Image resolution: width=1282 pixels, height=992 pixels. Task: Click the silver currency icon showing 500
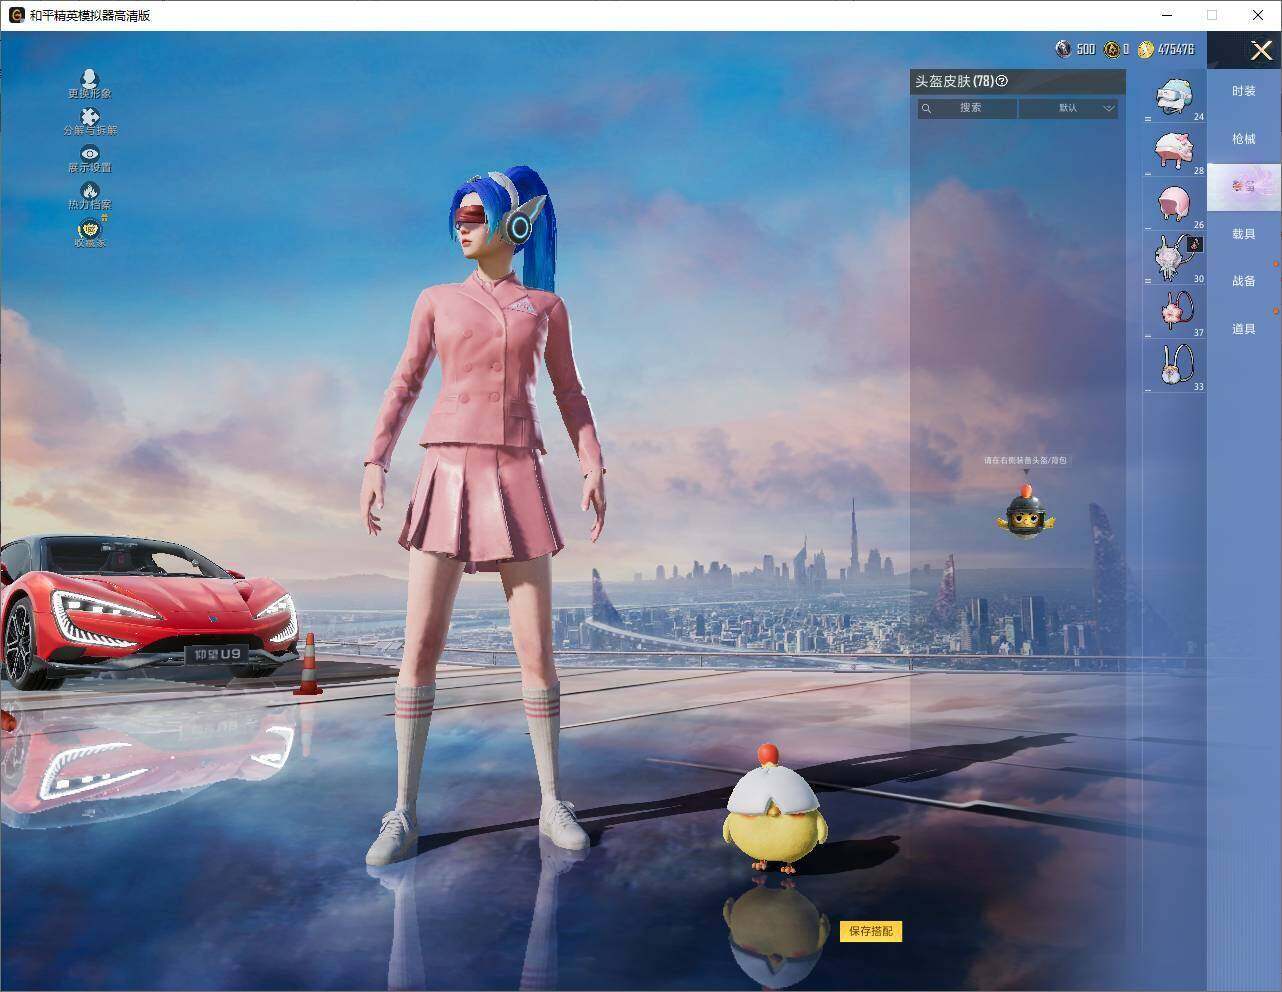[1064, 49]
